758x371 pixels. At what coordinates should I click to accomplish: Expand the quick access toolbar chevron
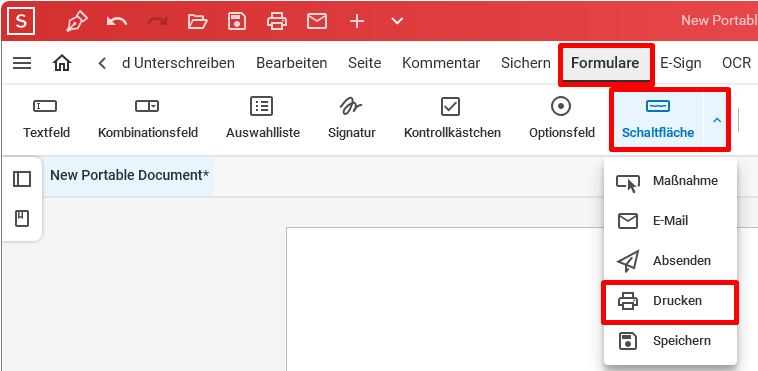(x=397, y=21)
